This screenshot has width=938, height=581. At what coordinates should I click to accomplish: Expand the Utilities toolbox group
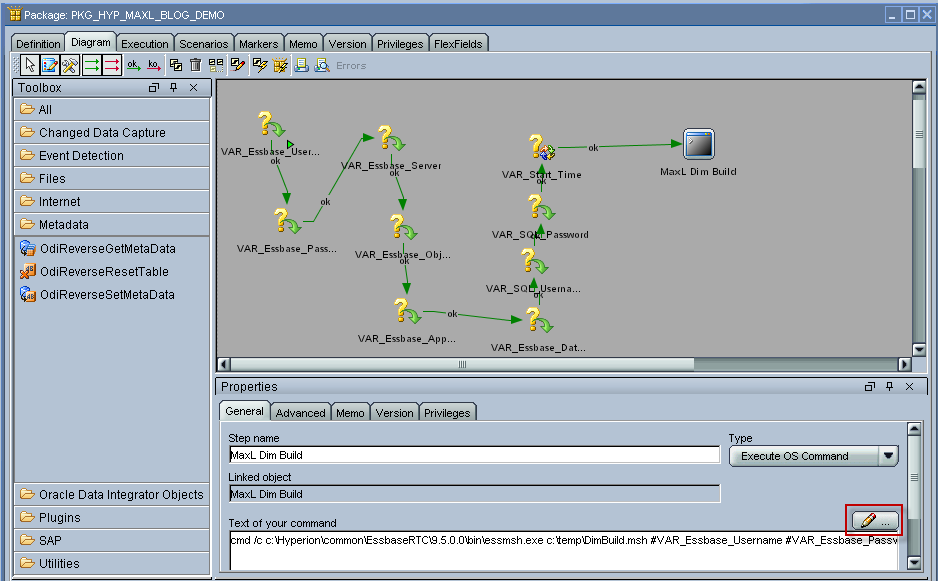[112, 564]
